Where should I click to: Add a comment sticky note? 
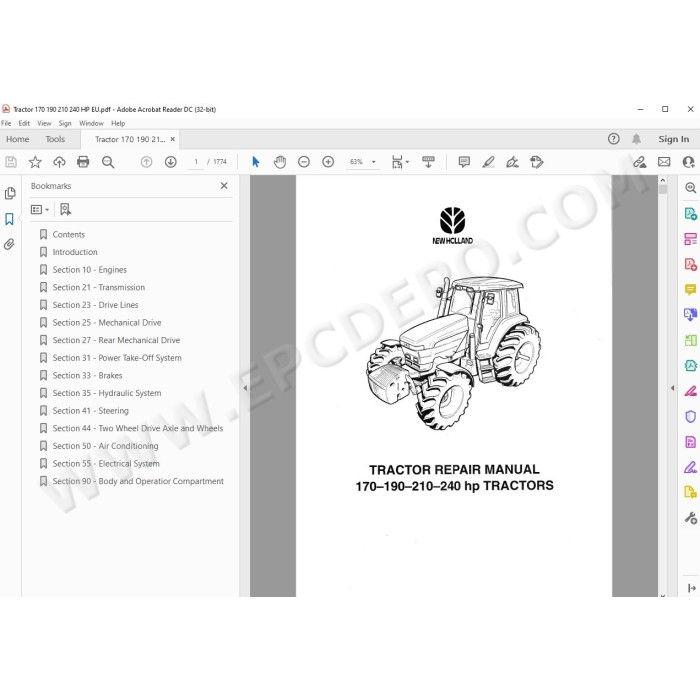coord(464,162)
